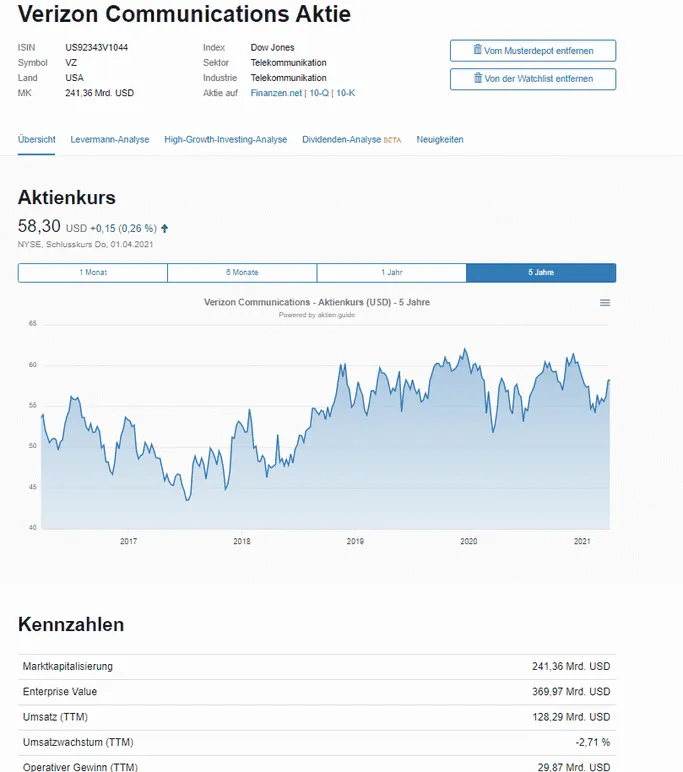Click the Marktkapitalisierung row label
The image size is (683, 772).
[x=67, y=667]
